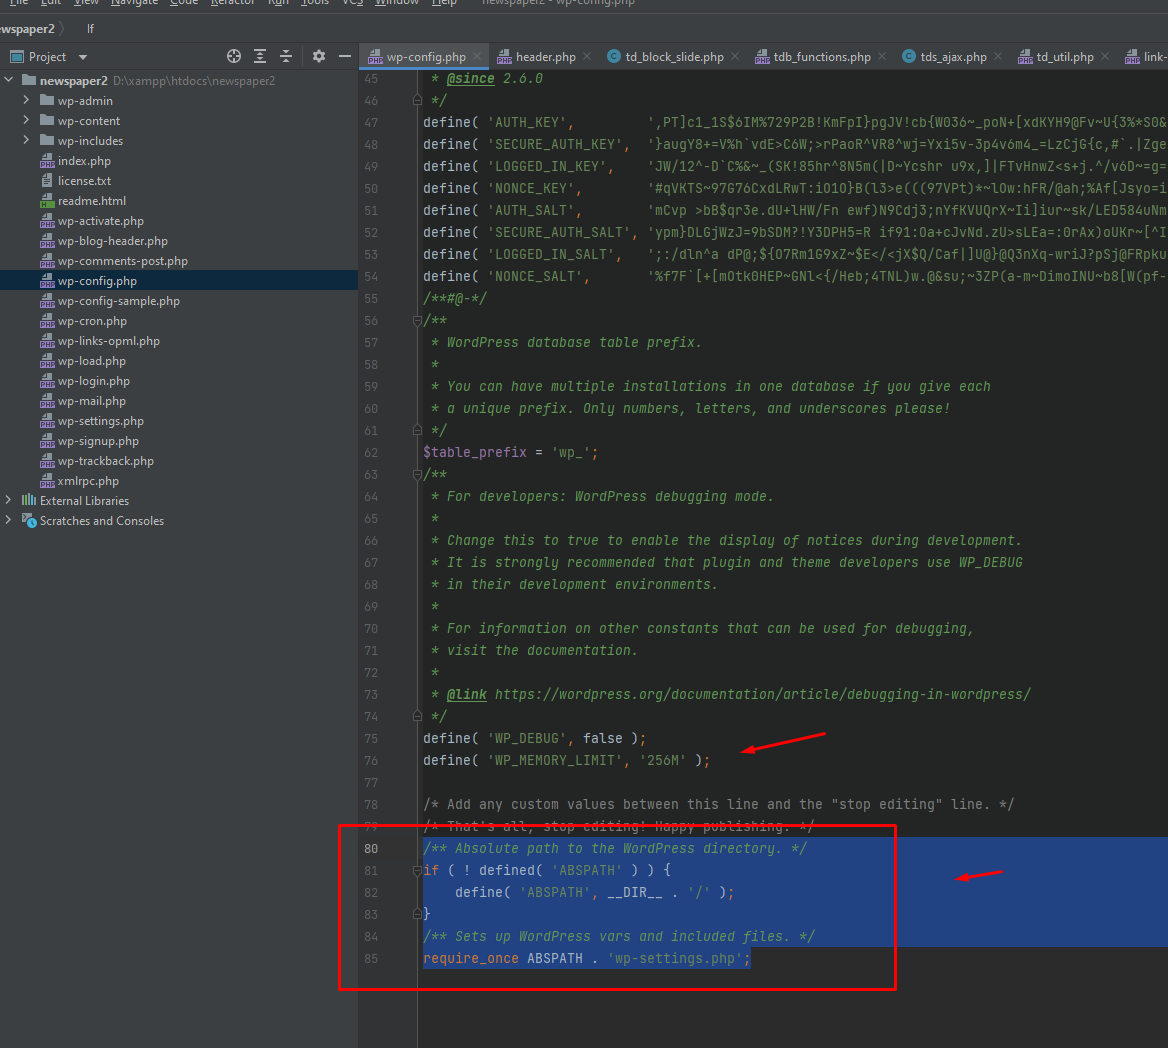Click the 'If' breadcrumb in navigation bar

[90, 28]
